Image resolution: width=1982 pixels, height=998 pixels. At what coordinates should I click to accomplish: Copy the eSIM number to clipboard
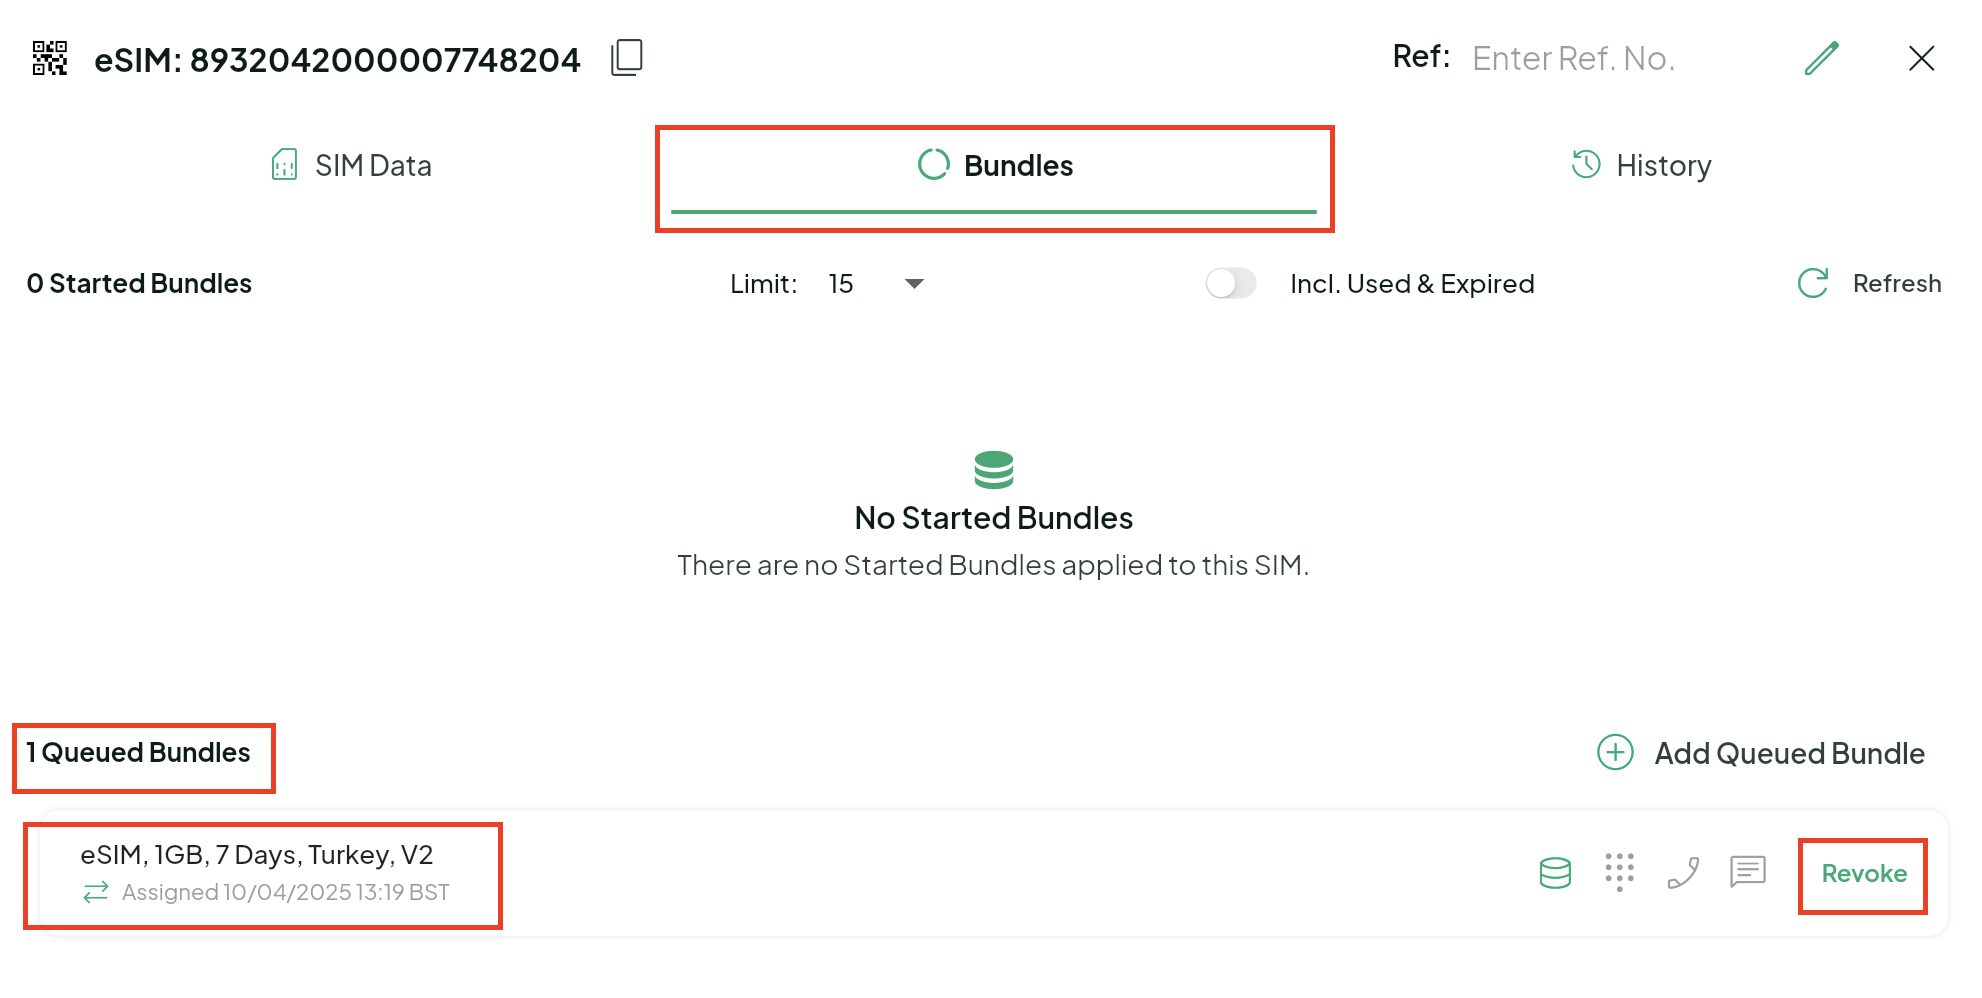[627, 58]
